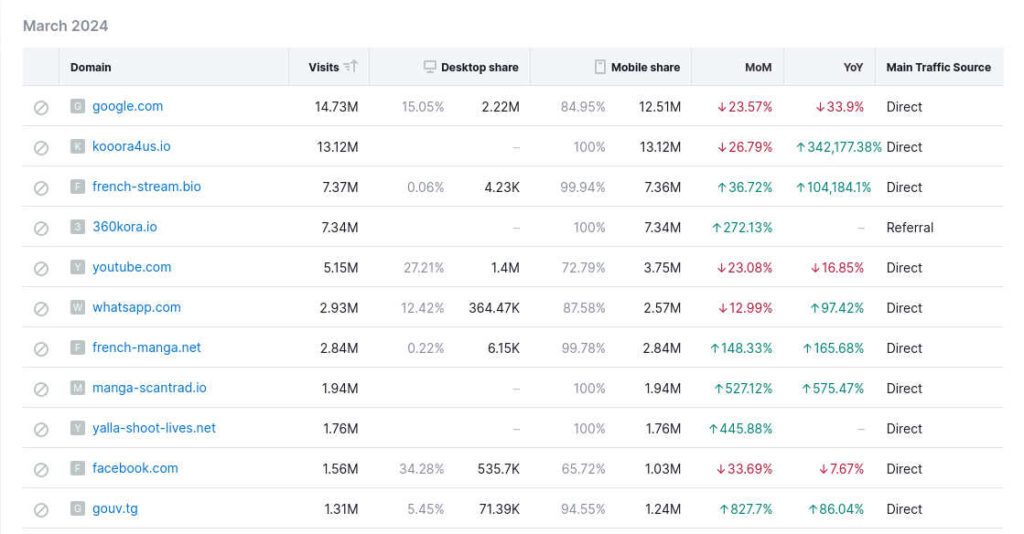1024x534 pixels.
Task: Click the 148.33% MoM value
Action: click(x=741, y=349)
